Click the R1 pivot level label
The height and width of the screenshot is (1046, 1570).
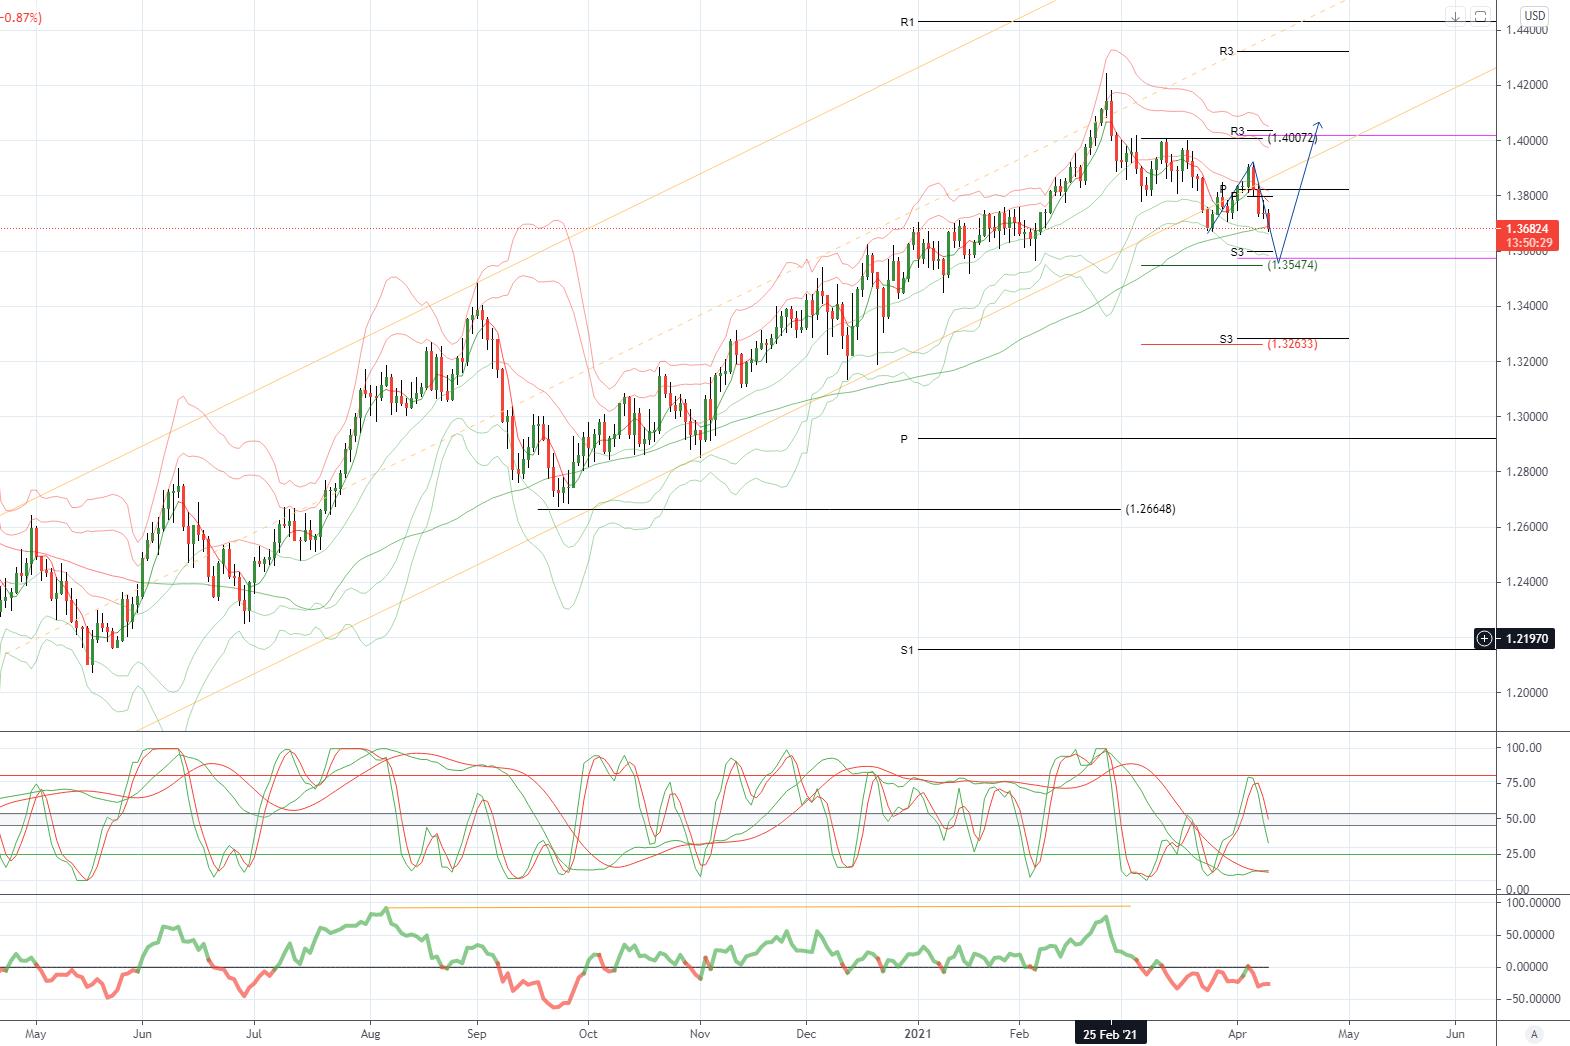[x=907, y=22]
